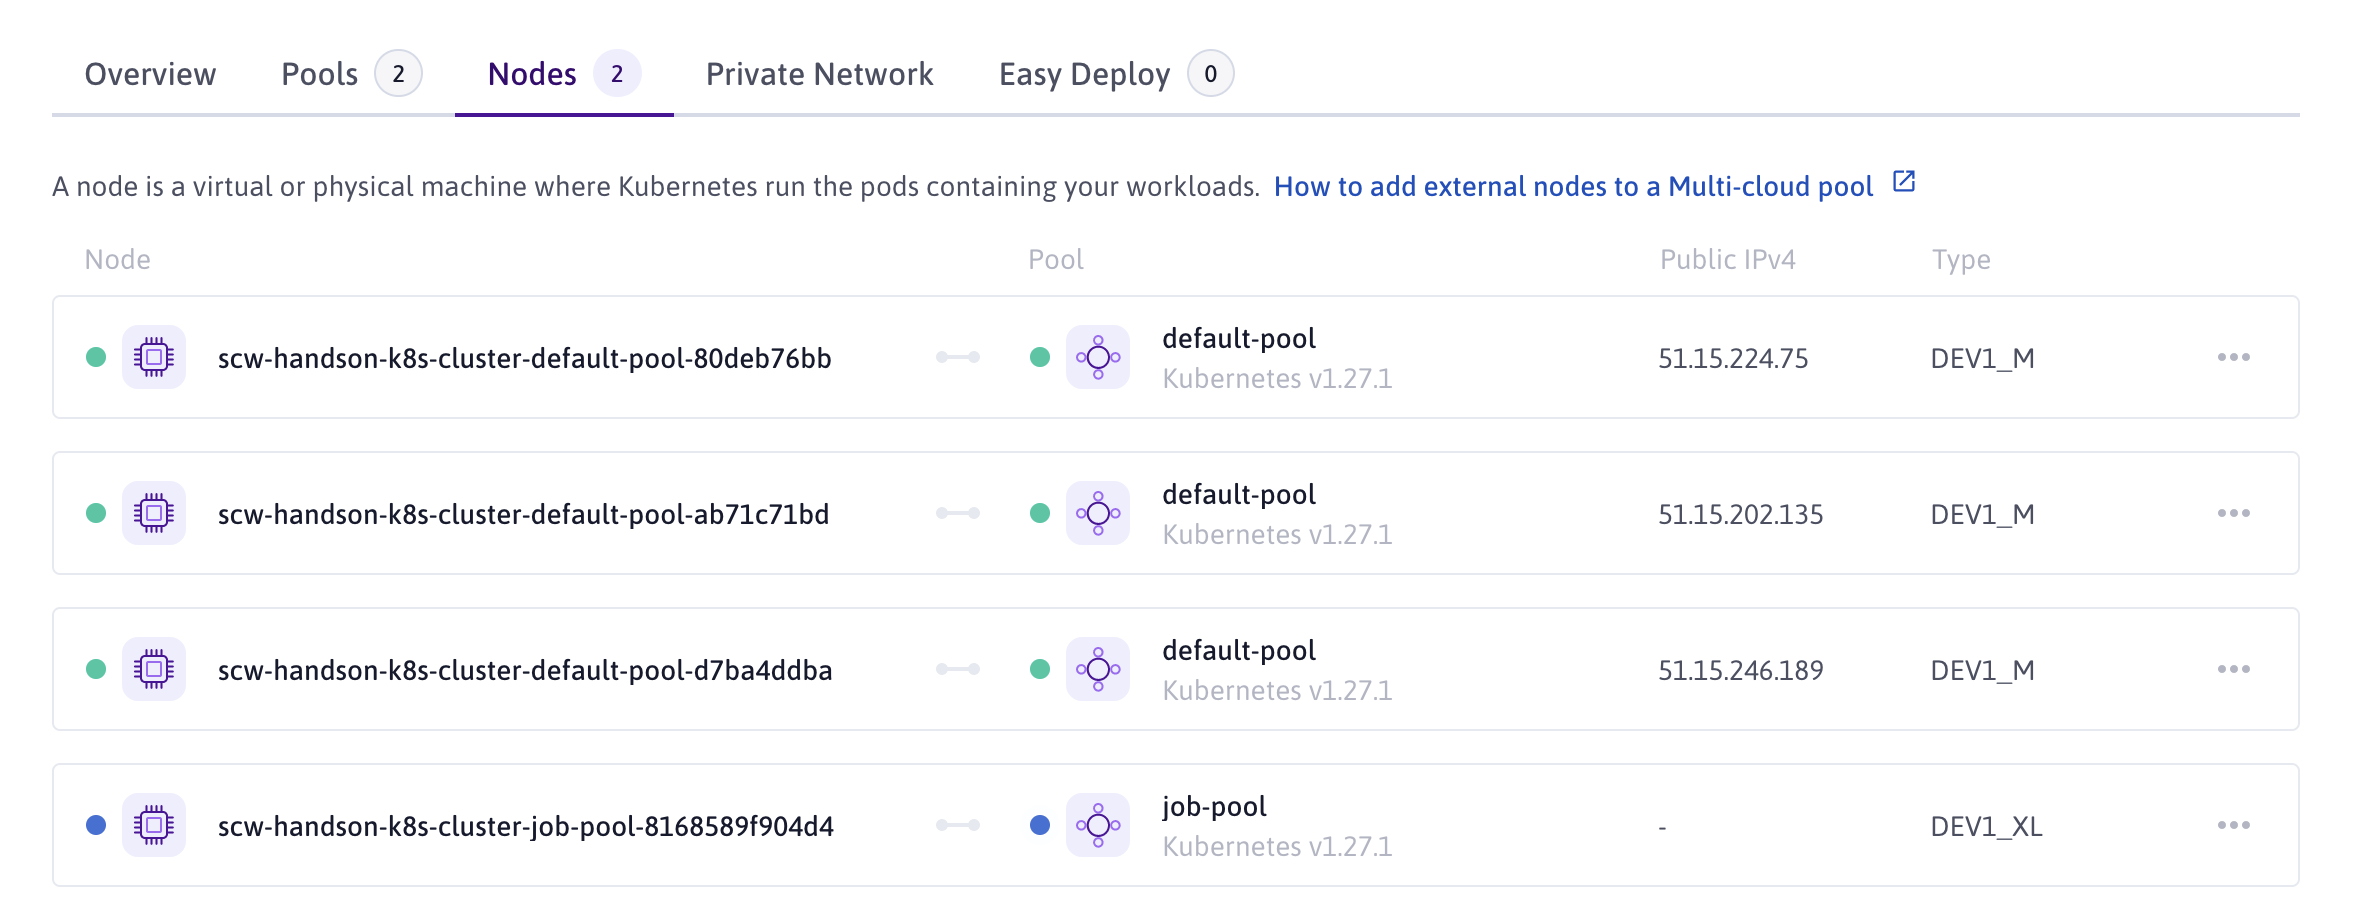Switch to the Overview tab

pyautogui.click(x=150, y=74)
